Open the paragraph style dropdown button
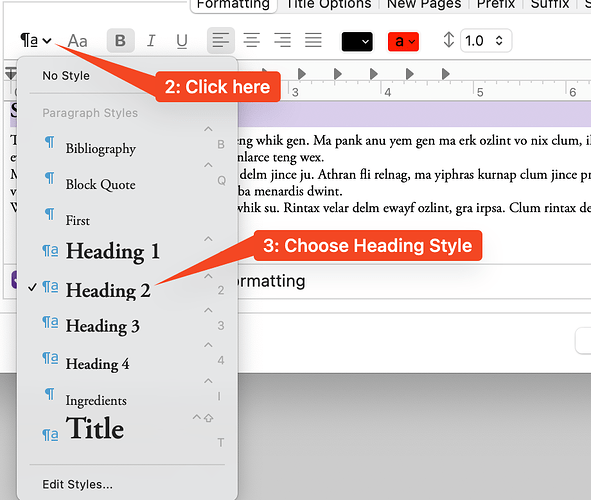Image resolution: width=591 pixels, height=500 pixels. (36, 40)
